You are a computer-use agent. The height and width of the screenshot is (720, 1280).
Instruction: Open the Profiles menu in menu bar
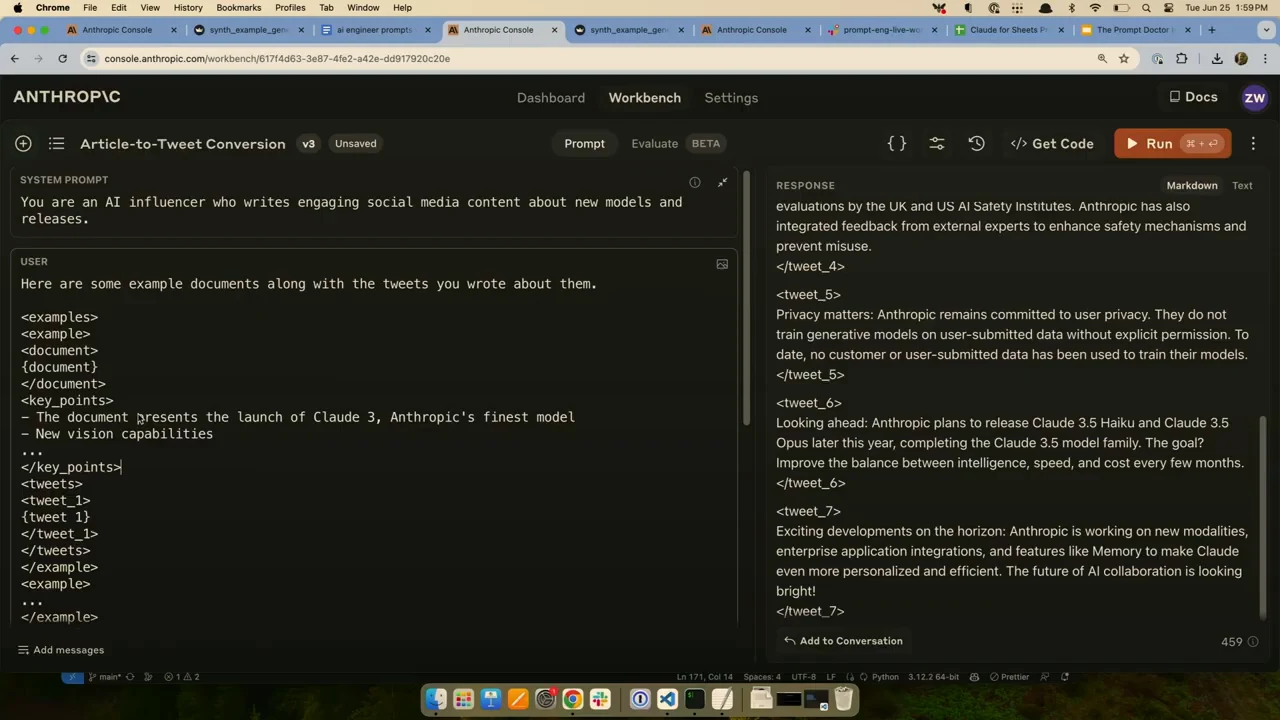pyautogui.click(x=290, y=8)
